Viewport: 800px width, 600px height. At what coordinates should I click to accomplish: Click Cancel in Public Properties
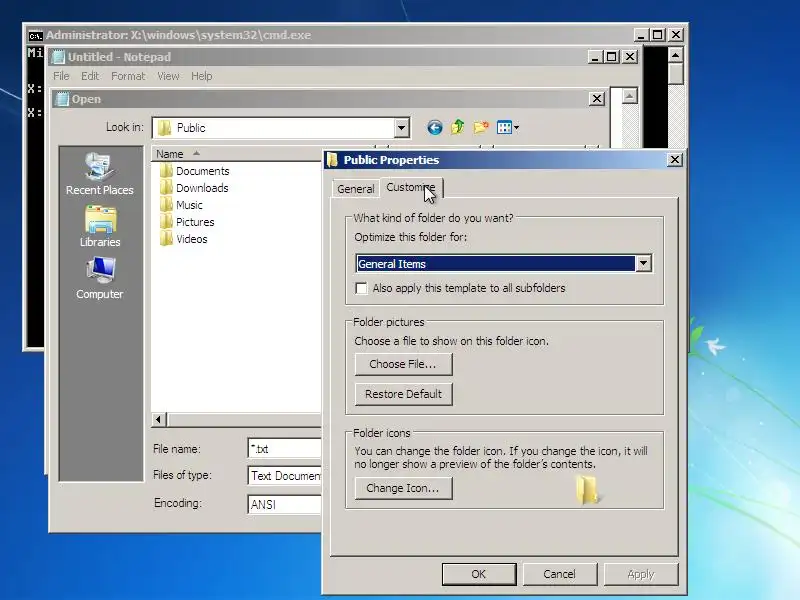(560, 574)
